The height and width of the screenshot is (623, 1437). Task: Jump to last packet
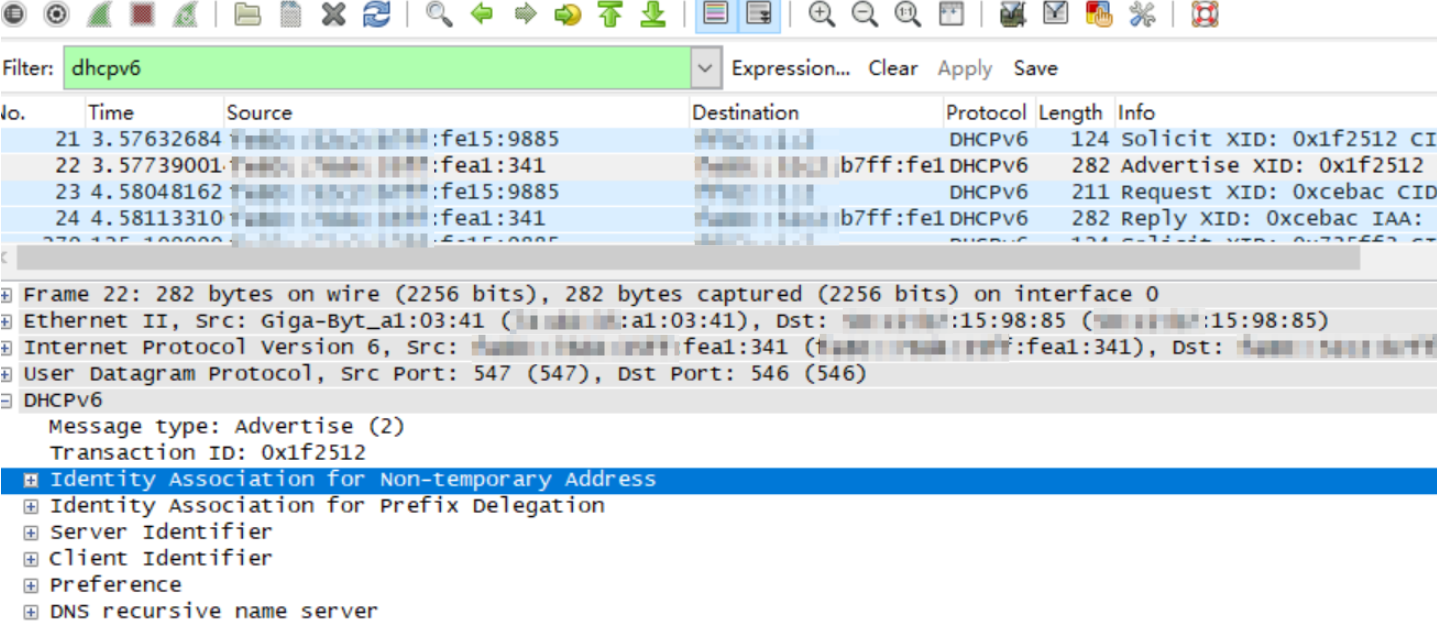point(653,14)
